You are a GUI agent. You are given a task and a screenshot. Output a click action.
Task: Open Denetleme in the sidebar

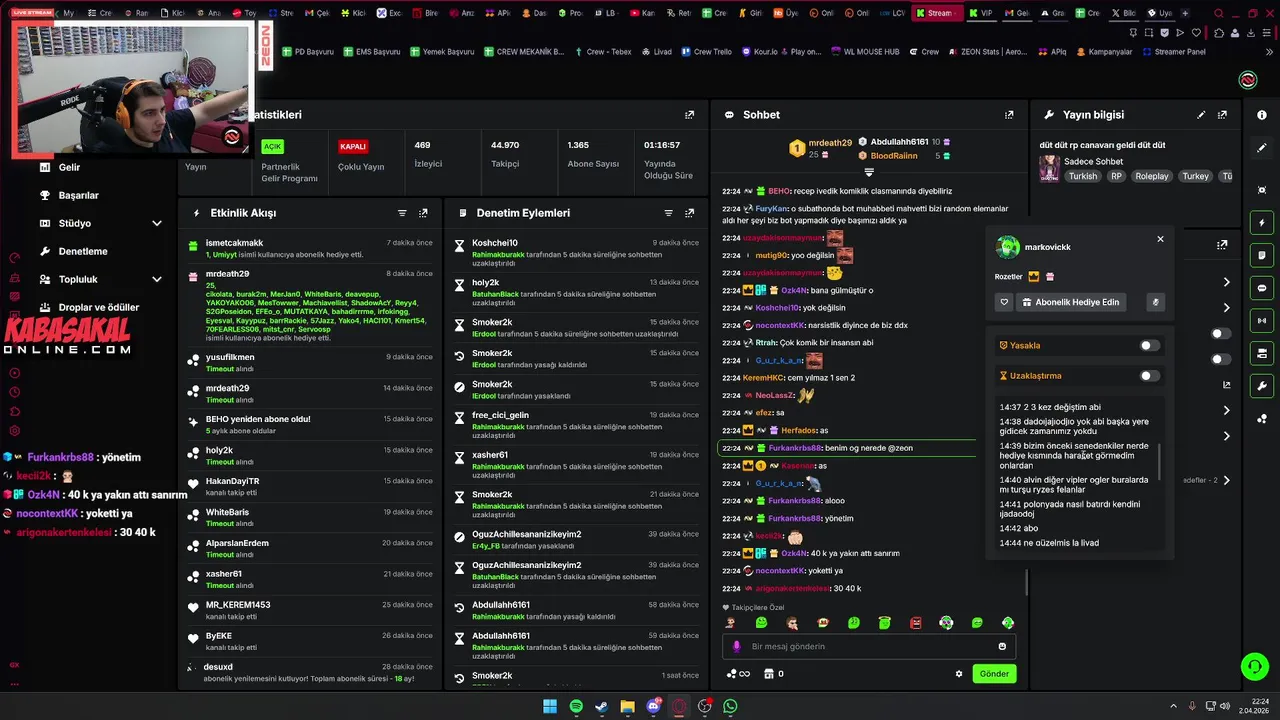[x=83, y=251]
